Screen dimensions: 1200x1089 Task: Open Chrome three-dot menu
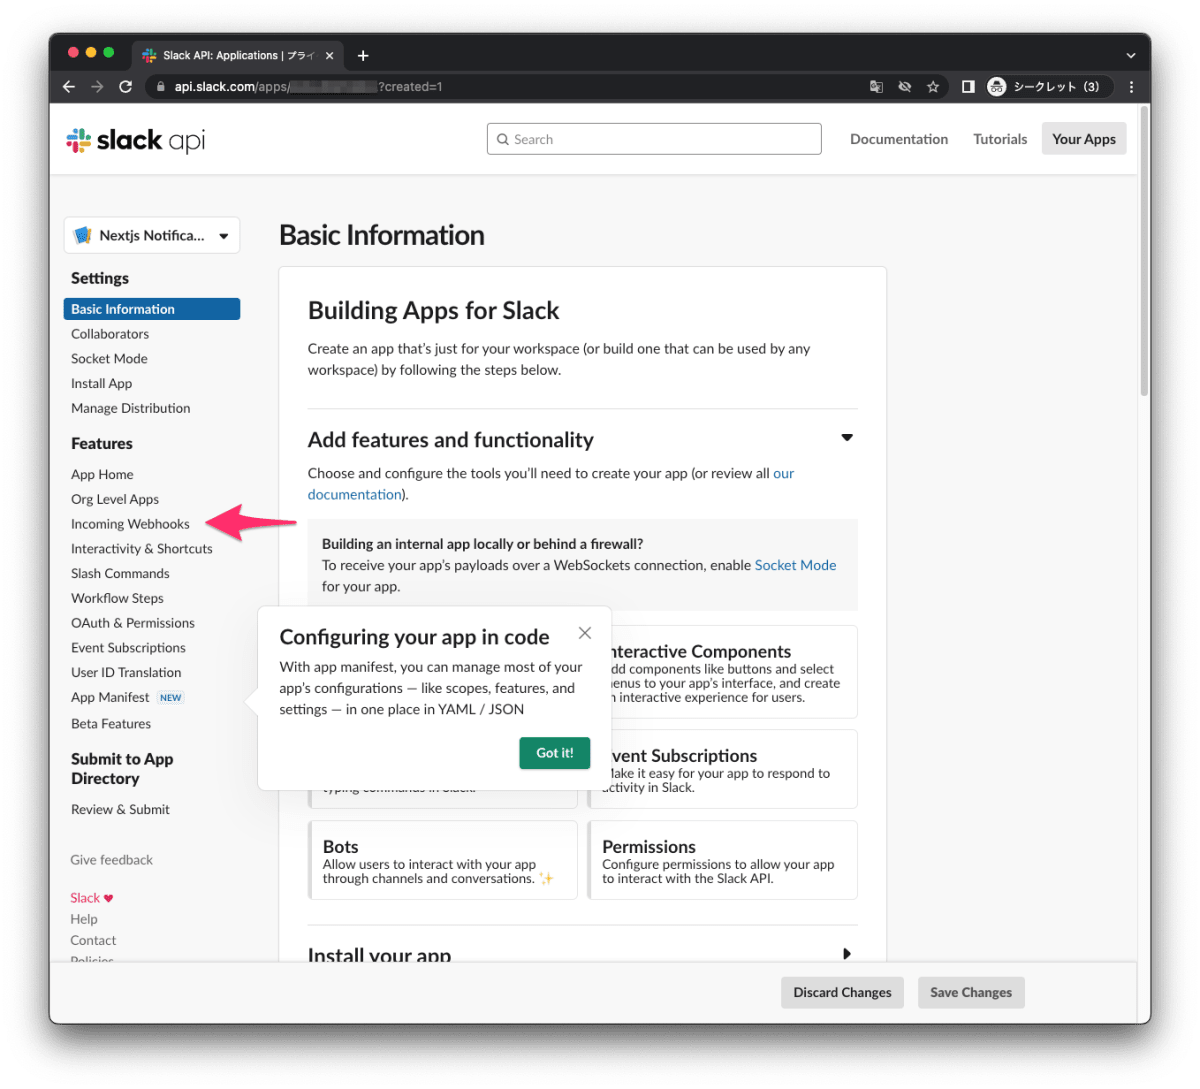(1131, 87)
